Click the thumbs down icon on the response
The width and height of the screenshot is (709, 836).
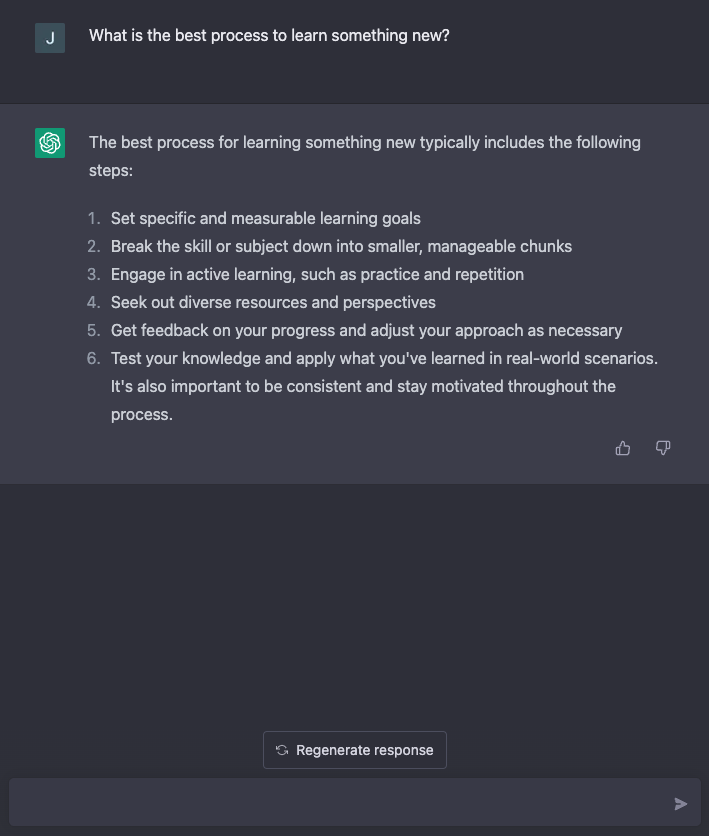[x=663, y=448]
